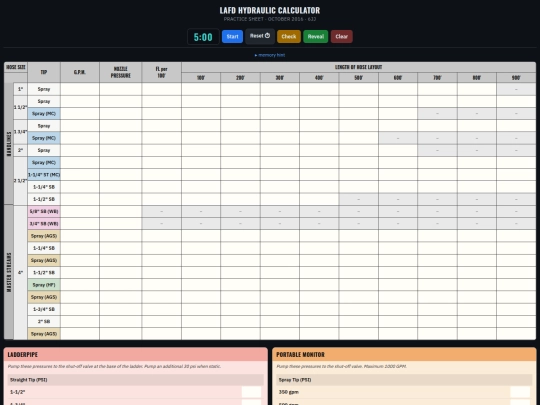The height and width of the screenshot is (405, 540).
Task: Clear all entries with the Clear button
Action: [342, 37]
